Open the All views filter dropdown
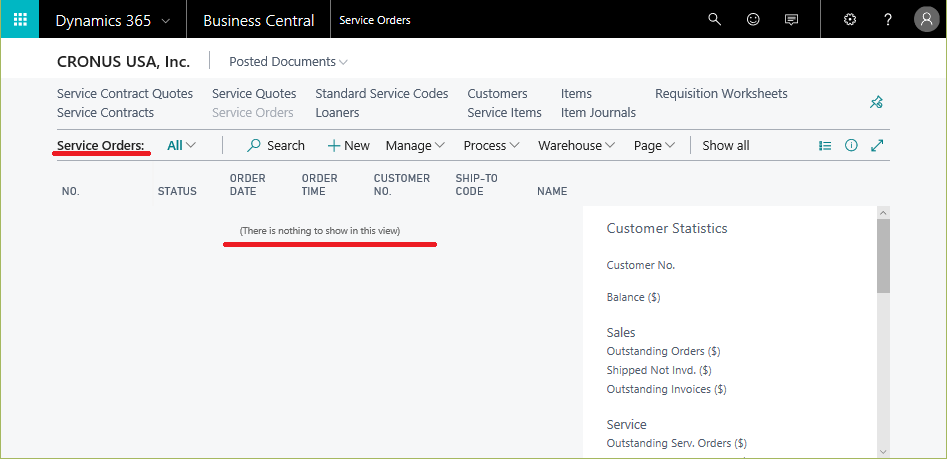Viewport: 947px width, 459px height. pyautogui.click(x=182, y=146)
